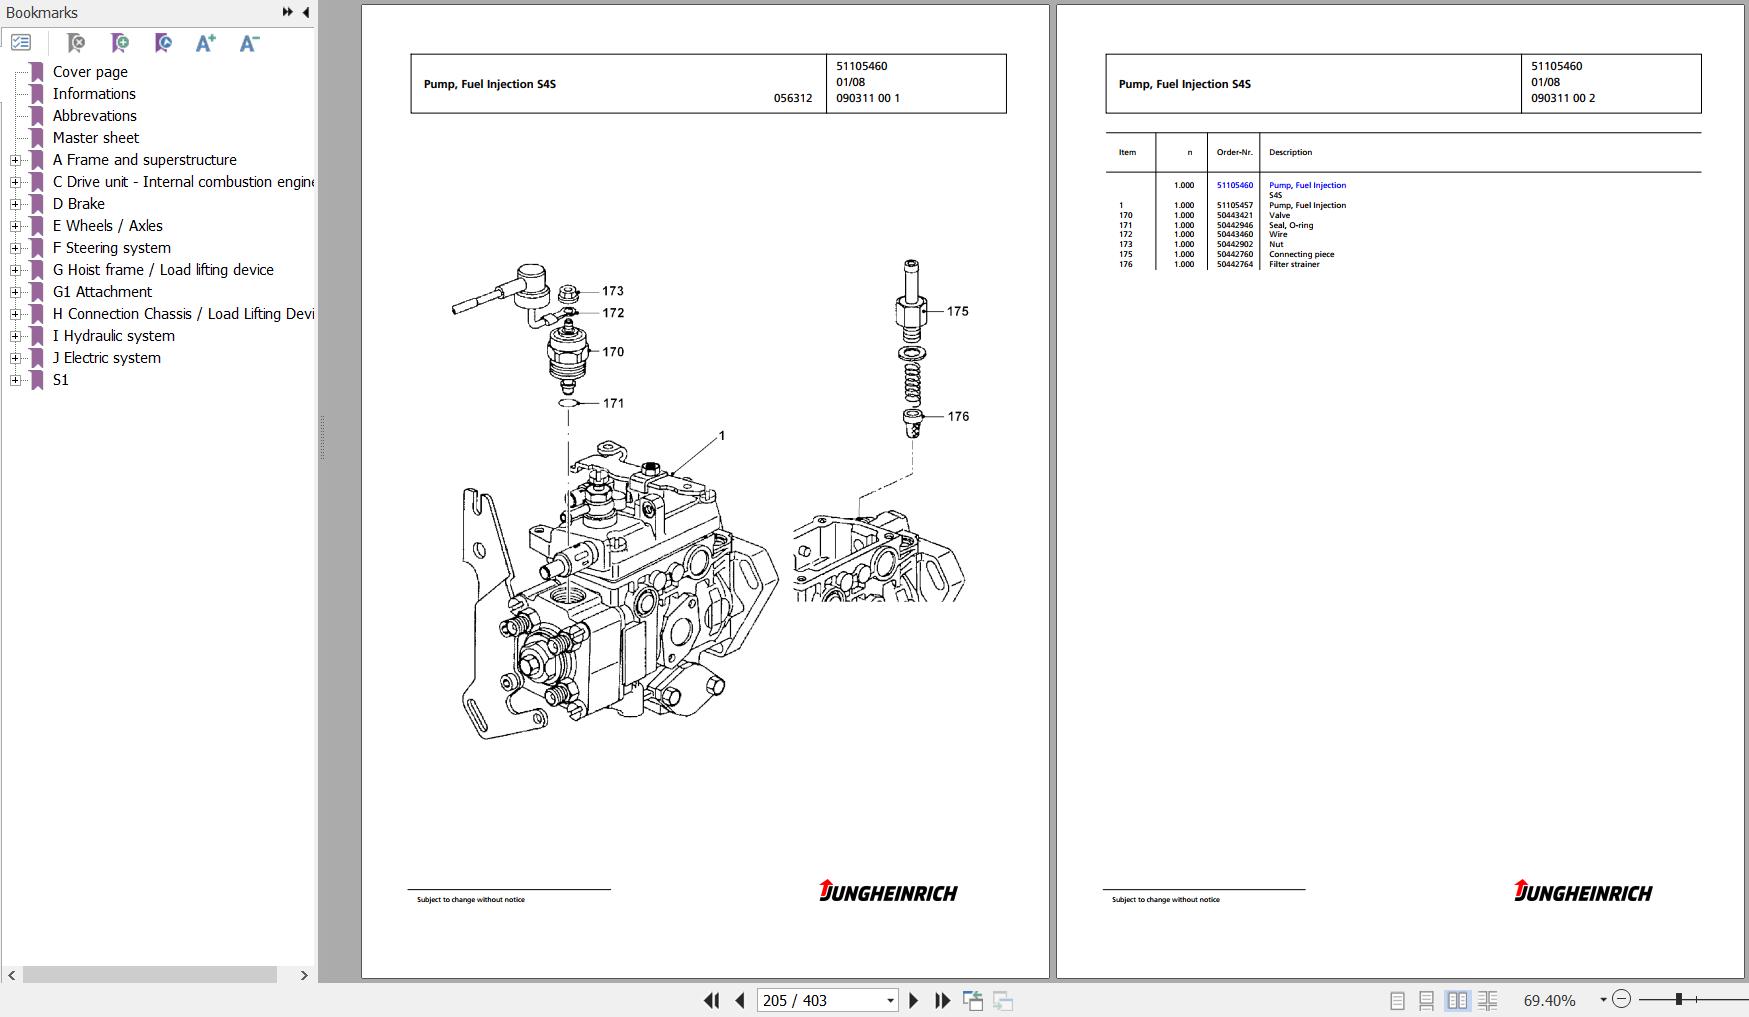
Task: Switch to single page view mode
Action: pos(1397,1000)
